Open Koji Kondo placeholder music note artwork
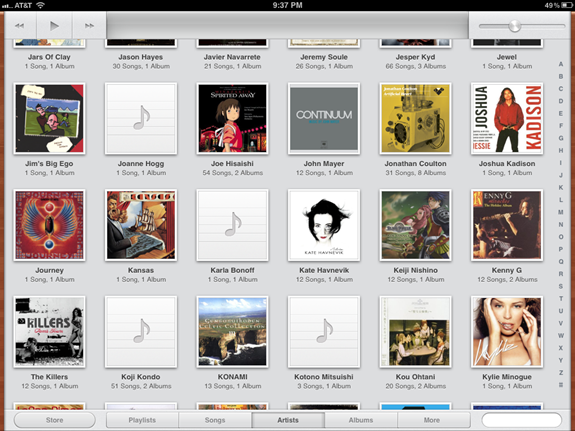 (x=141, y=332)
